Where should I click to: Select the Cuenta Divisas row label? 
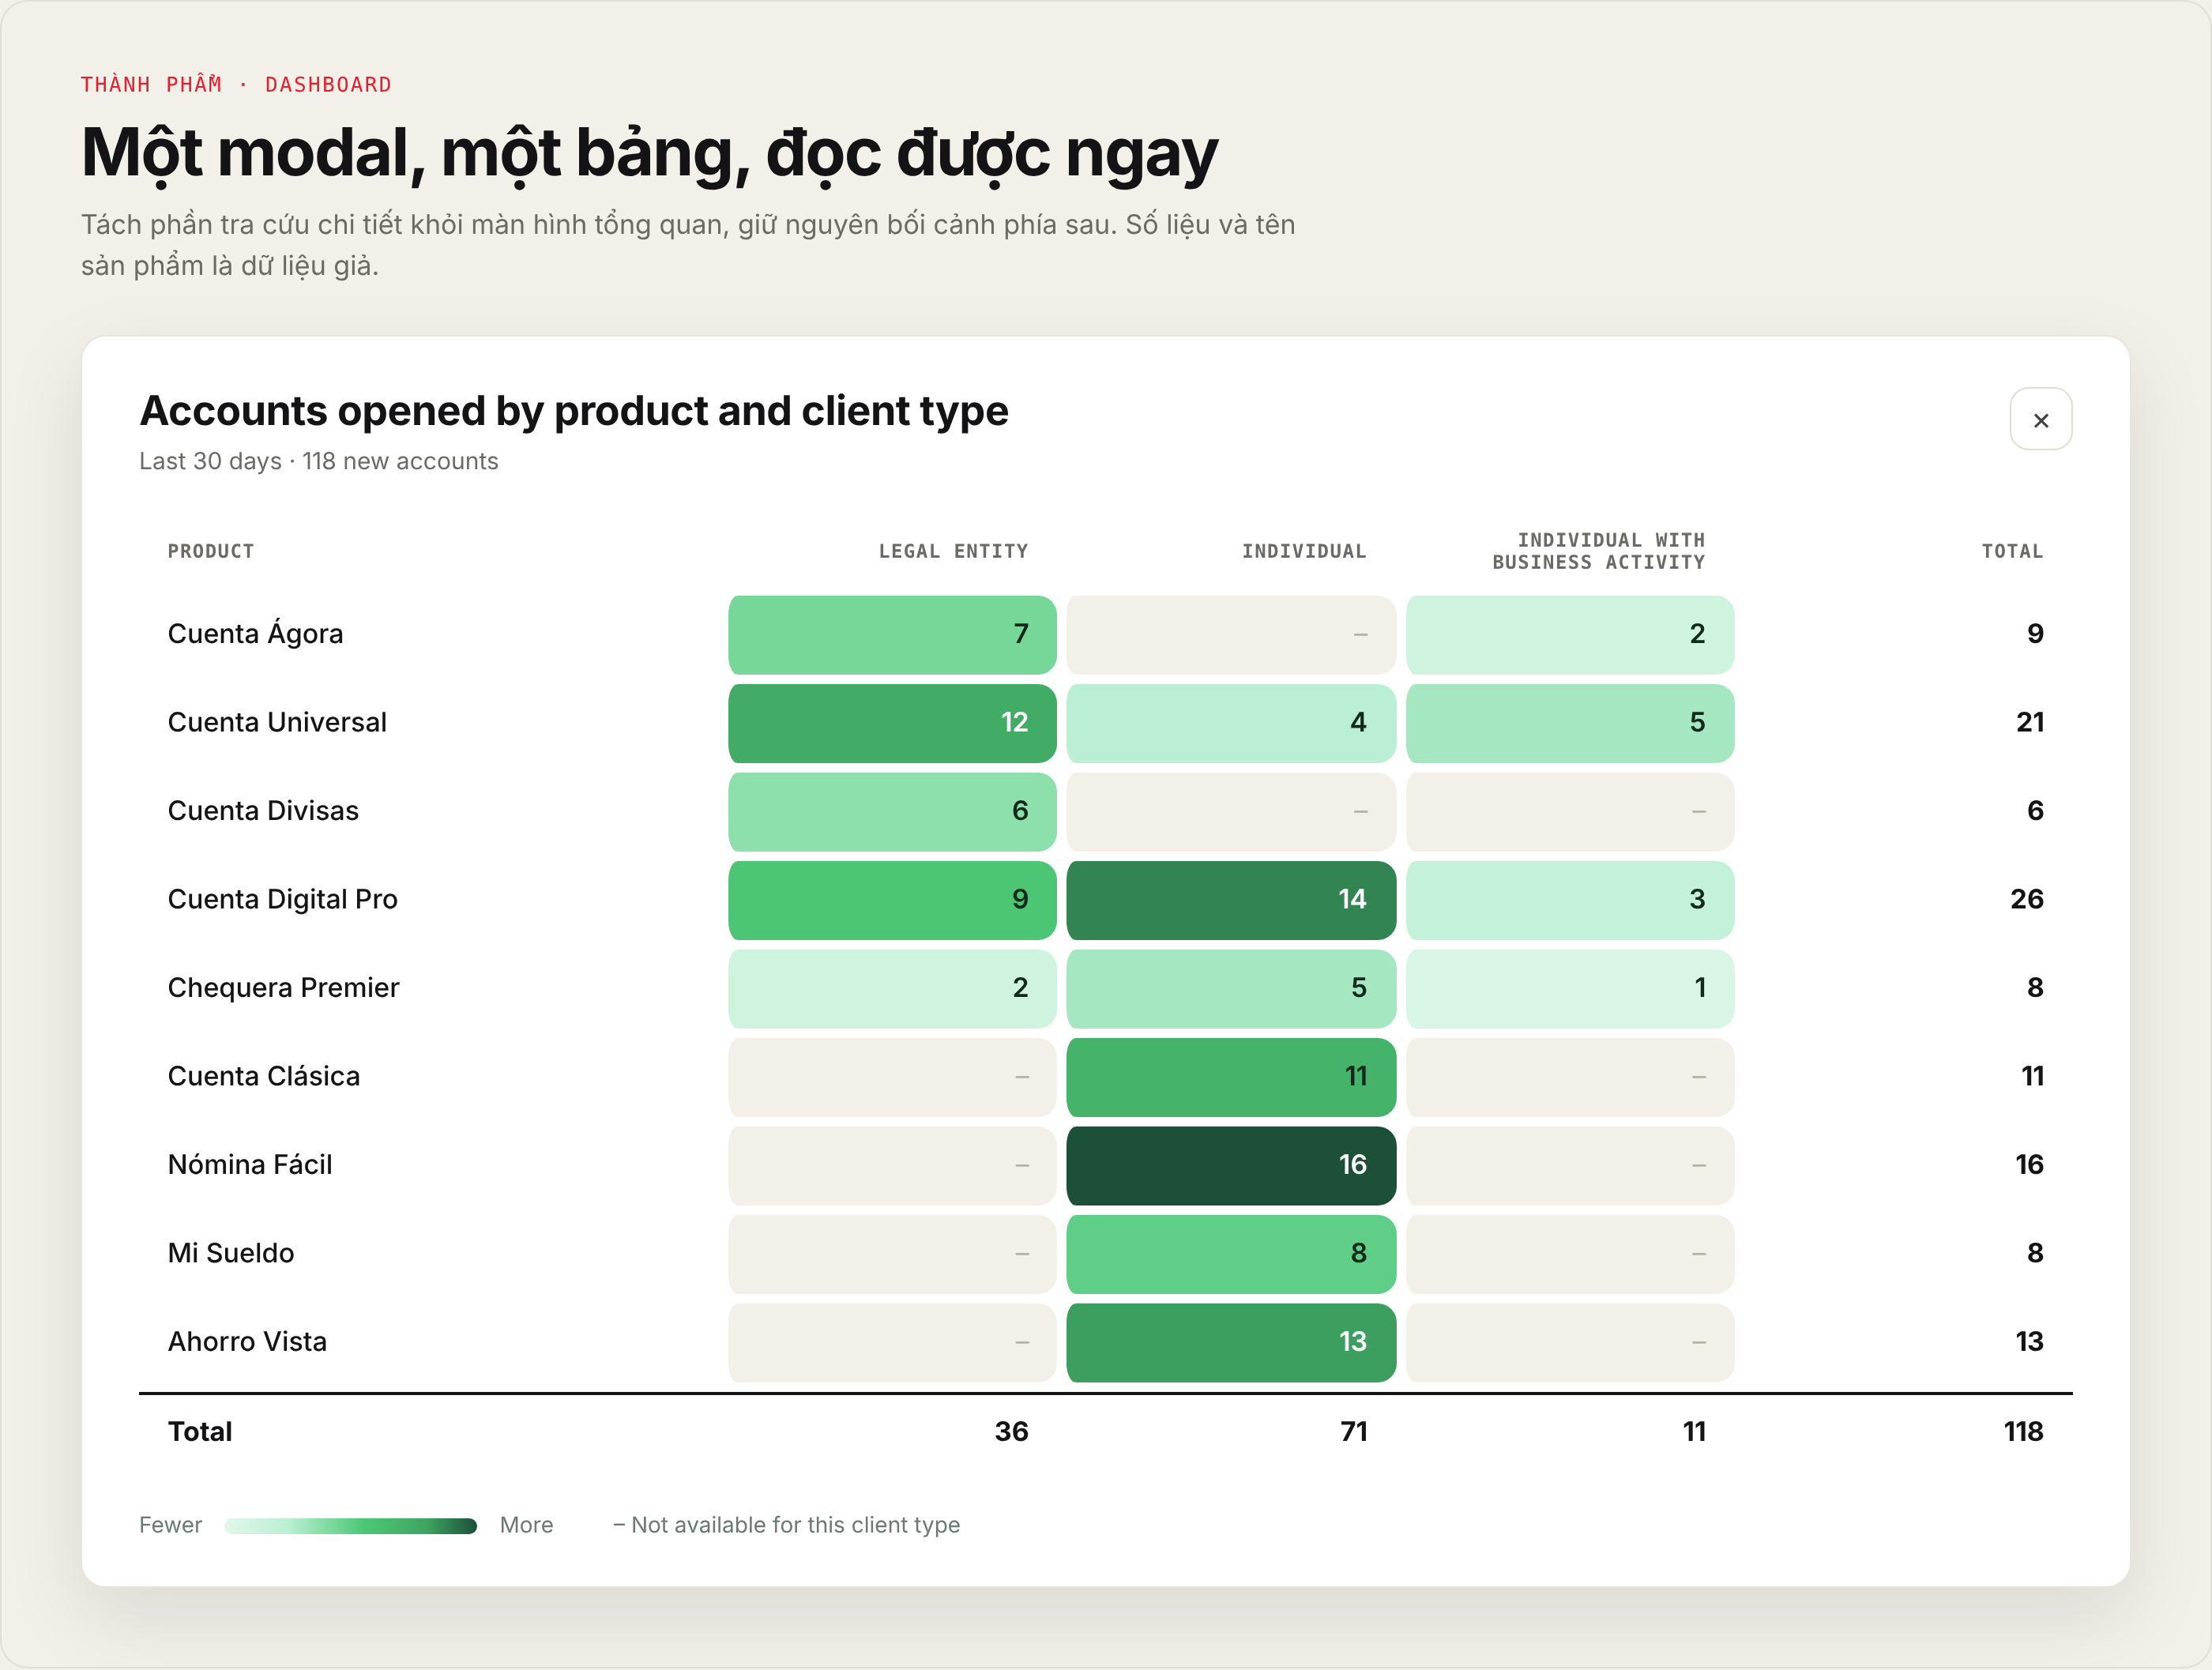pyautogui.click(x=263, y=811)
